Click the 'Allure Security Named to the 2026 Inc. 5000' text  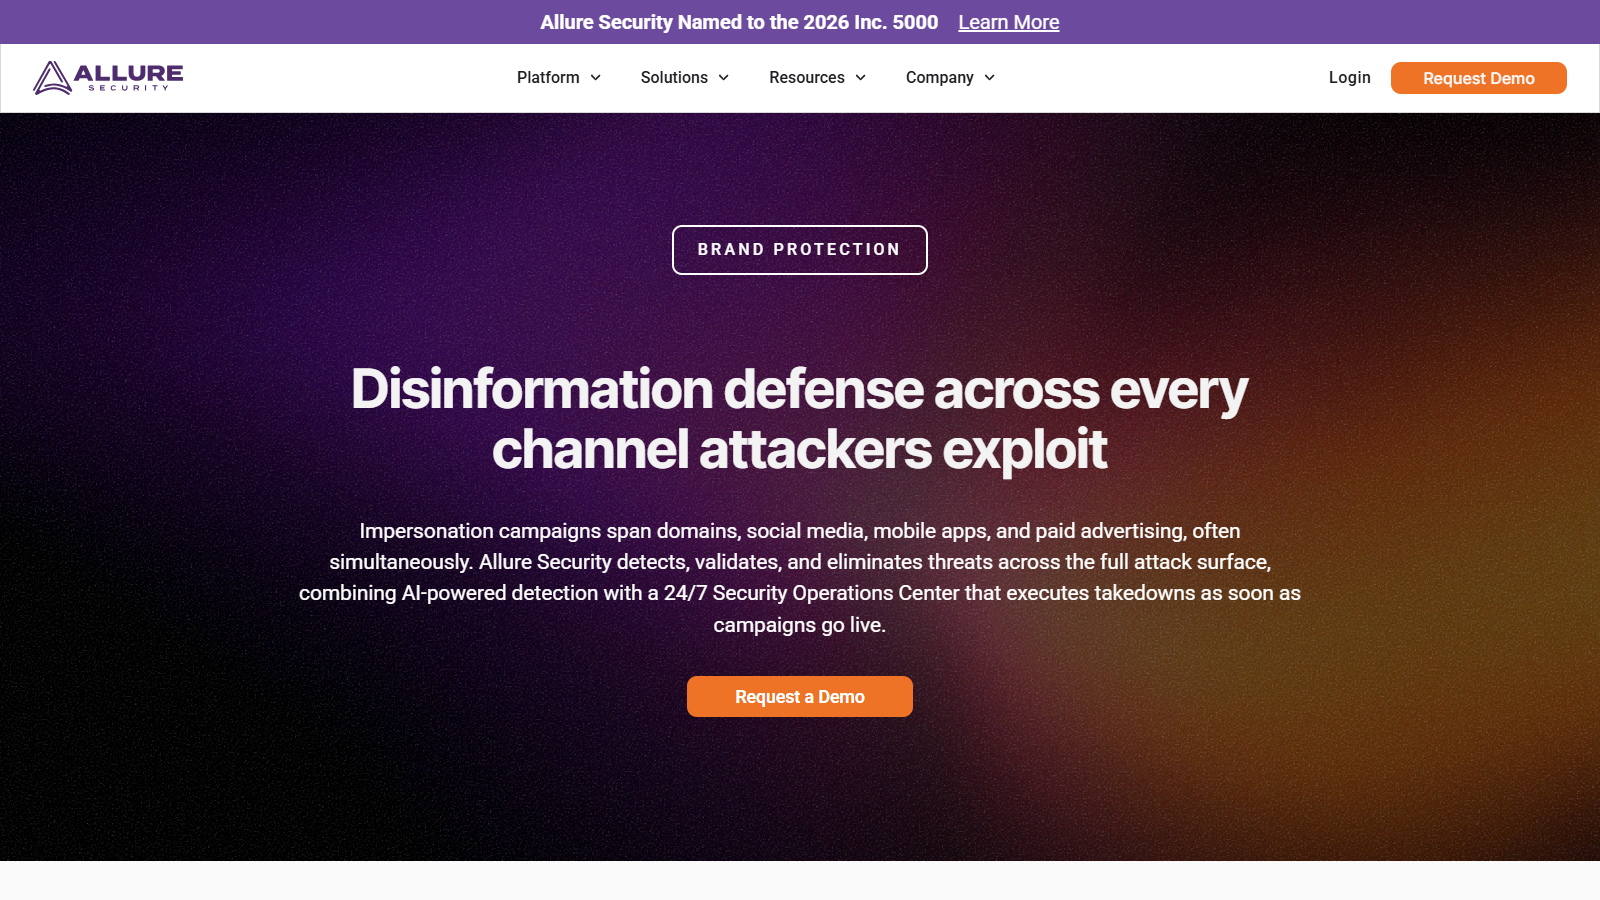[739, 22]
